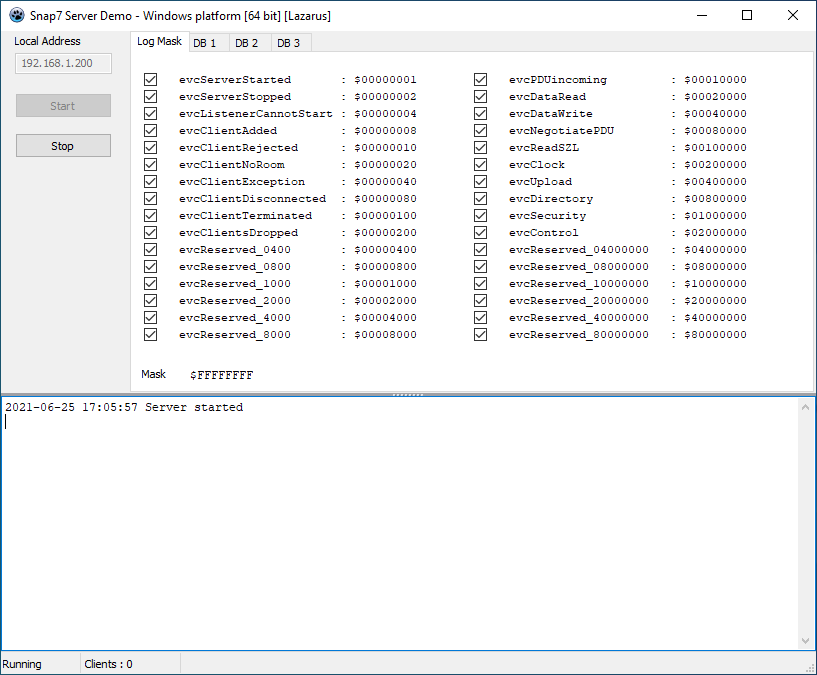Uncheck evcReserved_40000000 checkbox
Viewport: 817px width, 675px height.
480,317
